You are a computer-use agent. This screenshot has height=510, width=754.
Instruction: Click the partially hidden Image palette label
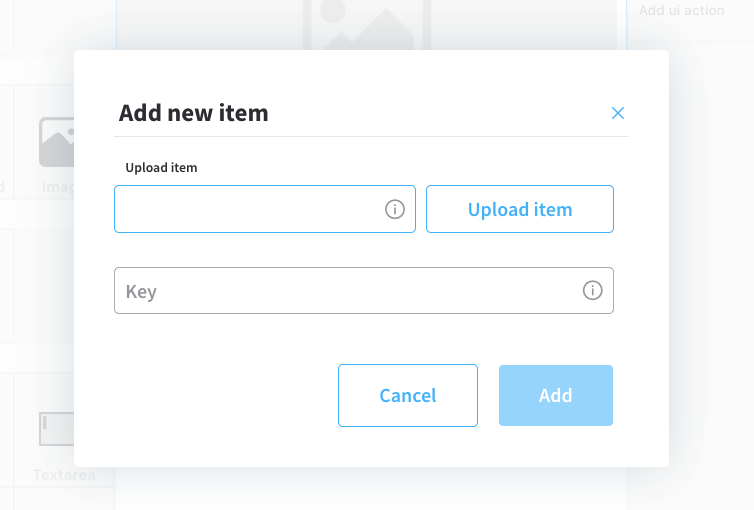click(58, 187)
